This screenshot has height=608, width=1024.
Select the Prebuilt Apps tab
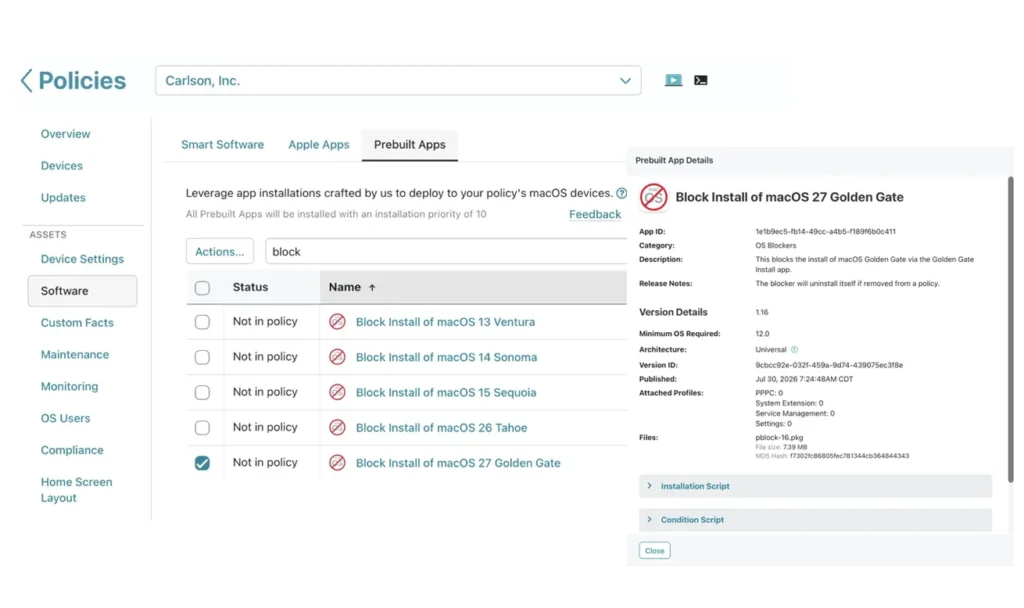(409, 144)
